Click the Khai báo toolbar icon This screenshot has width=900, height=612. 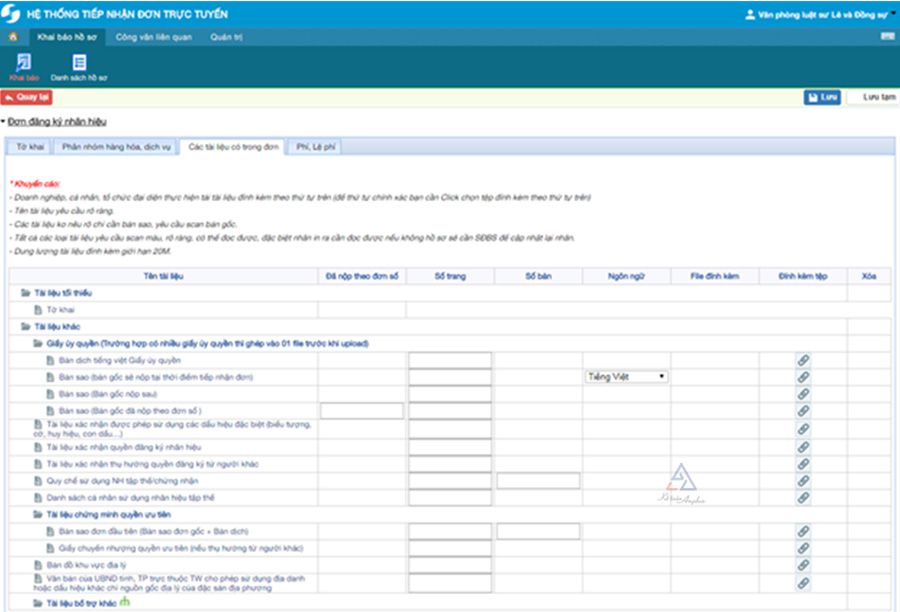coord(24,66)
